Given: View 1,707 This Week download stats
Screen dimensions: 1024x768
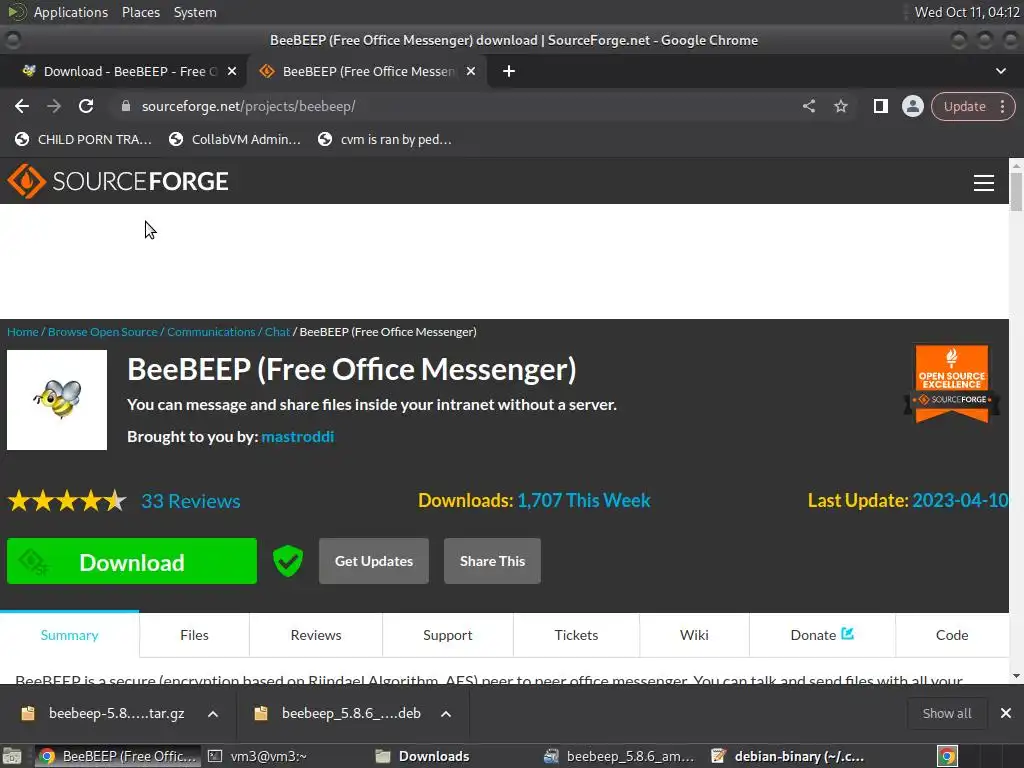Looking at the screenshot, I should [x=584, y=500].
